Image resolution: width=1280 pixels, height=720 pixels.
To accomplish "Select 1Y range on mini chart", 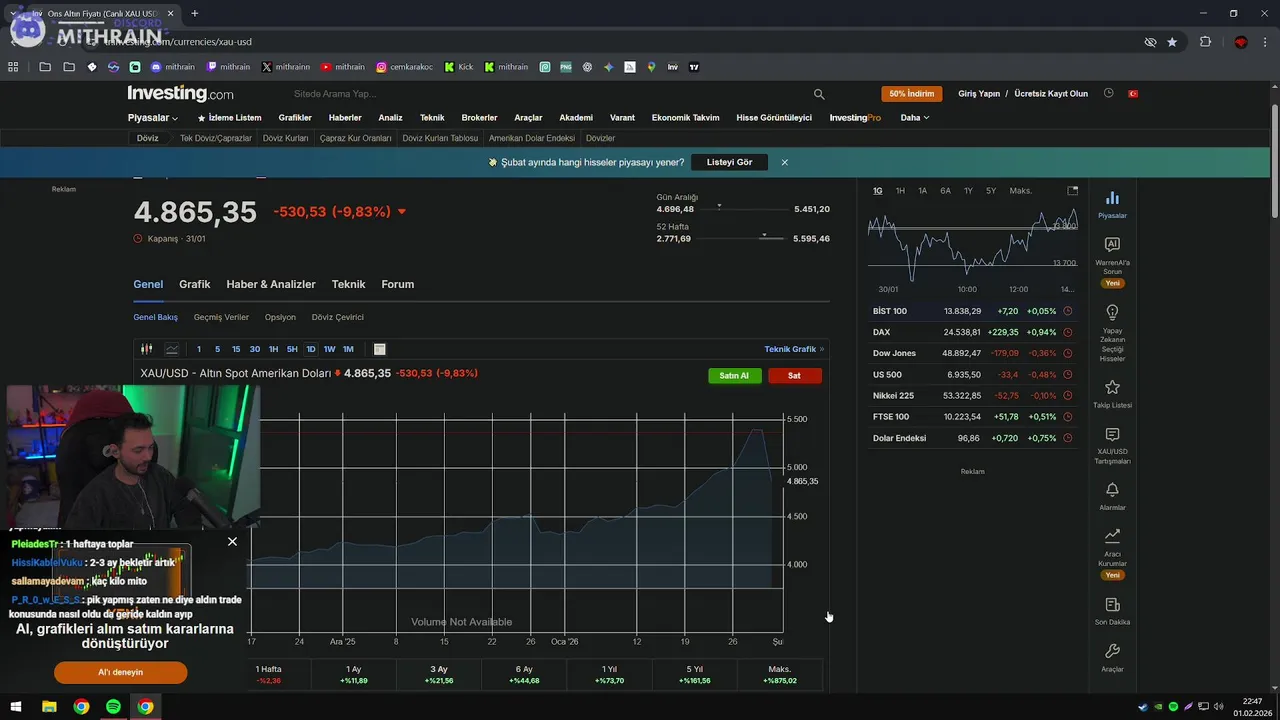I will point(968,190).
